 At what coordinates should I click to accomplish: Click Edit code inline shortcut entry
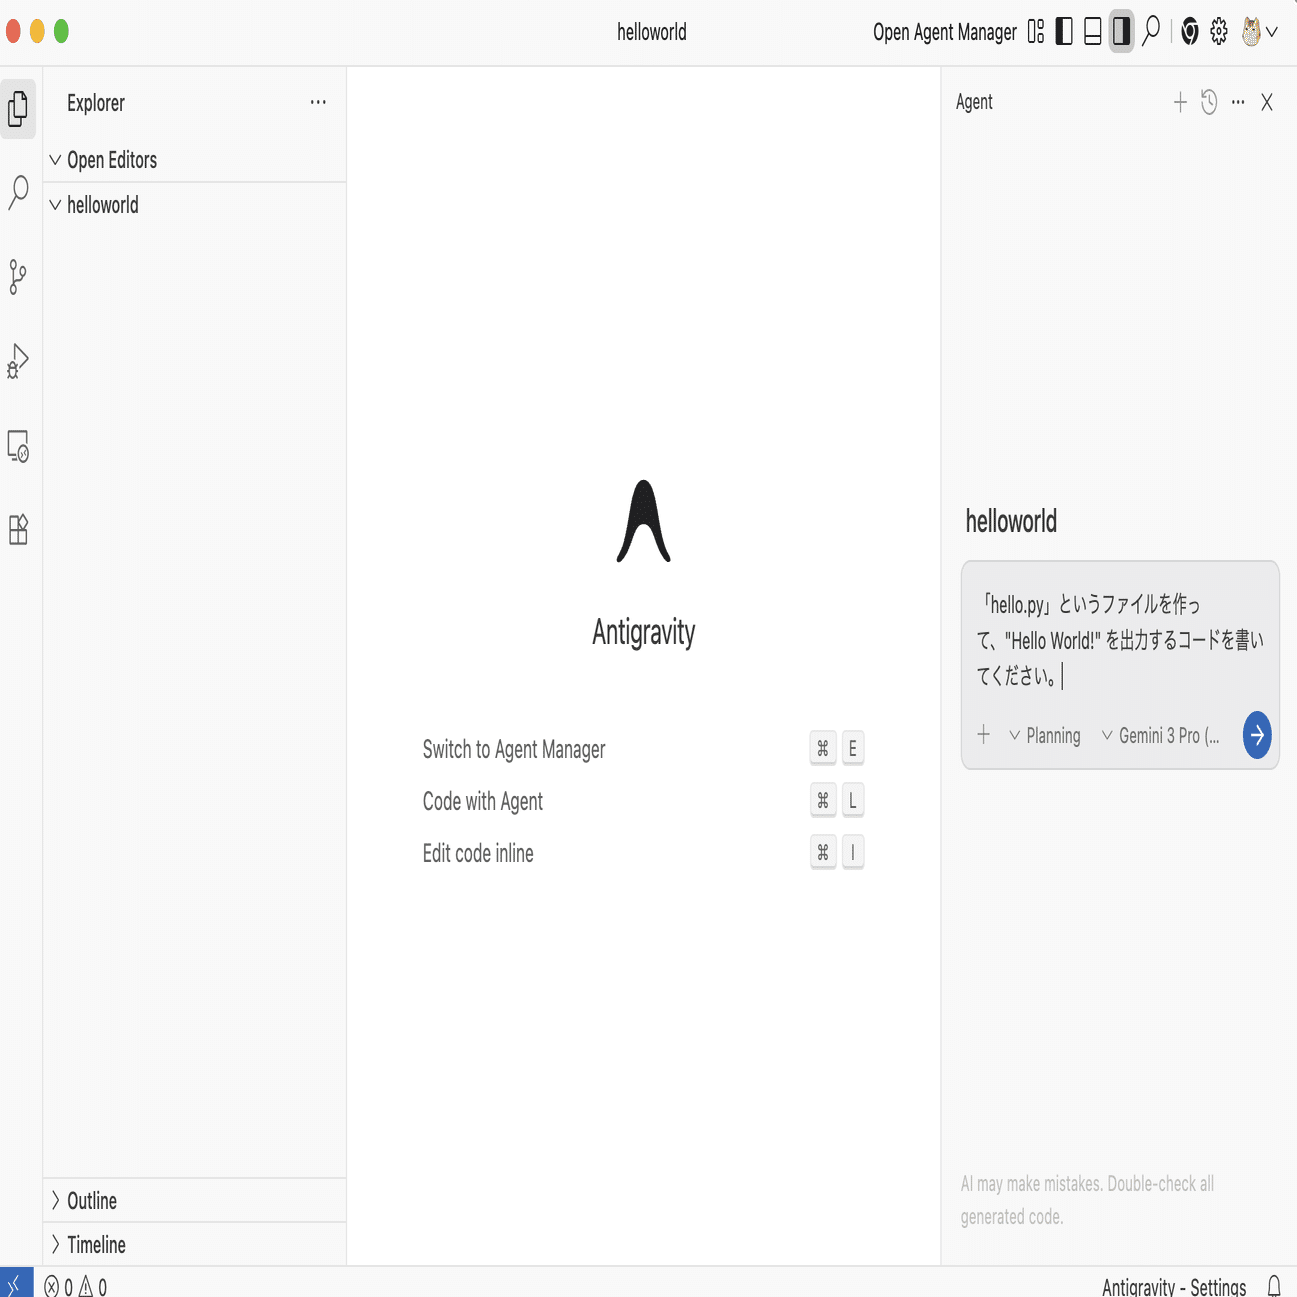coord(642,853)
